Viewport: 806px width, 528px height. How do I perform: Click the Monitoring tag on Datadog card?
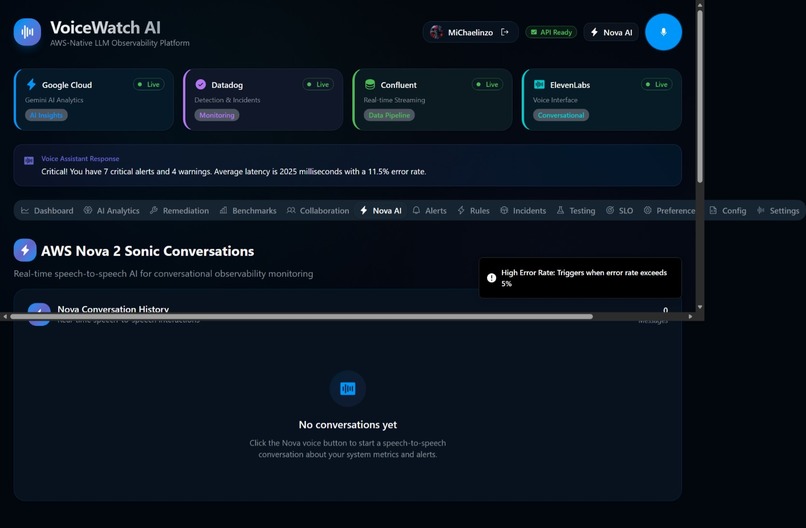coord(216,115)
